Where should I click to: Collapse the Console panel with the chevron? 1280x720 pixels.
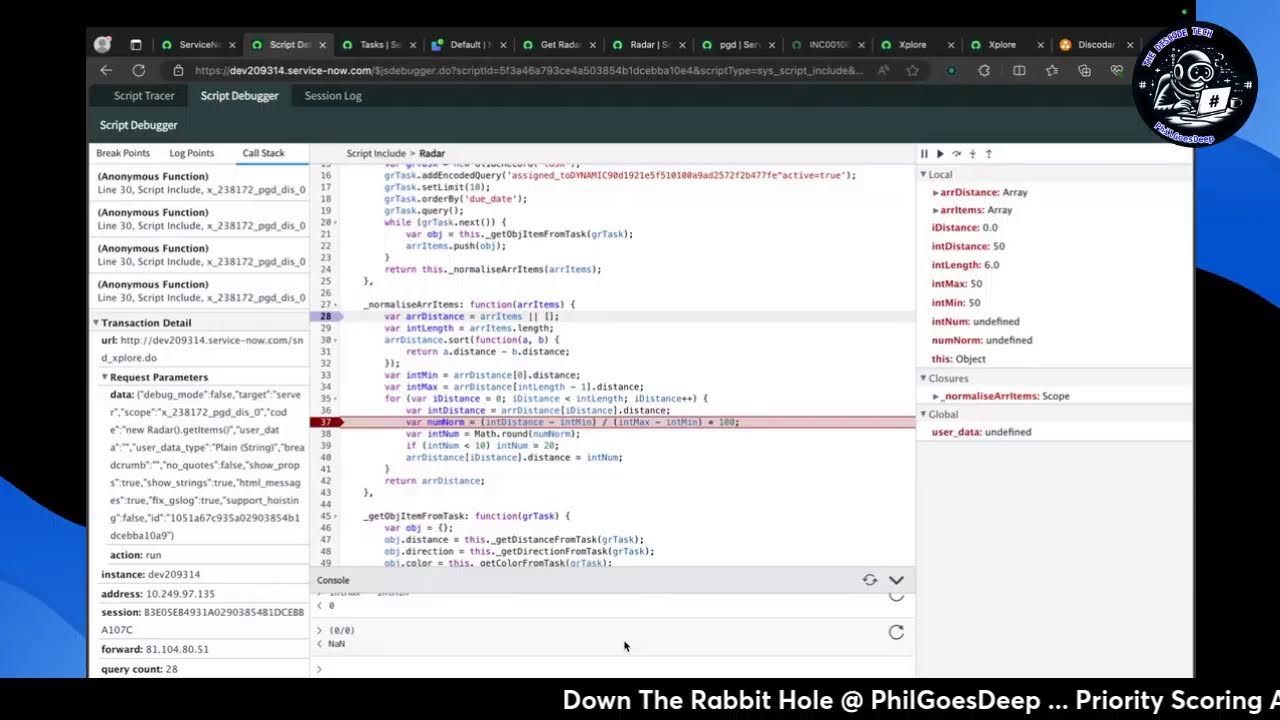pyautogui.click(x=896, y=580)
